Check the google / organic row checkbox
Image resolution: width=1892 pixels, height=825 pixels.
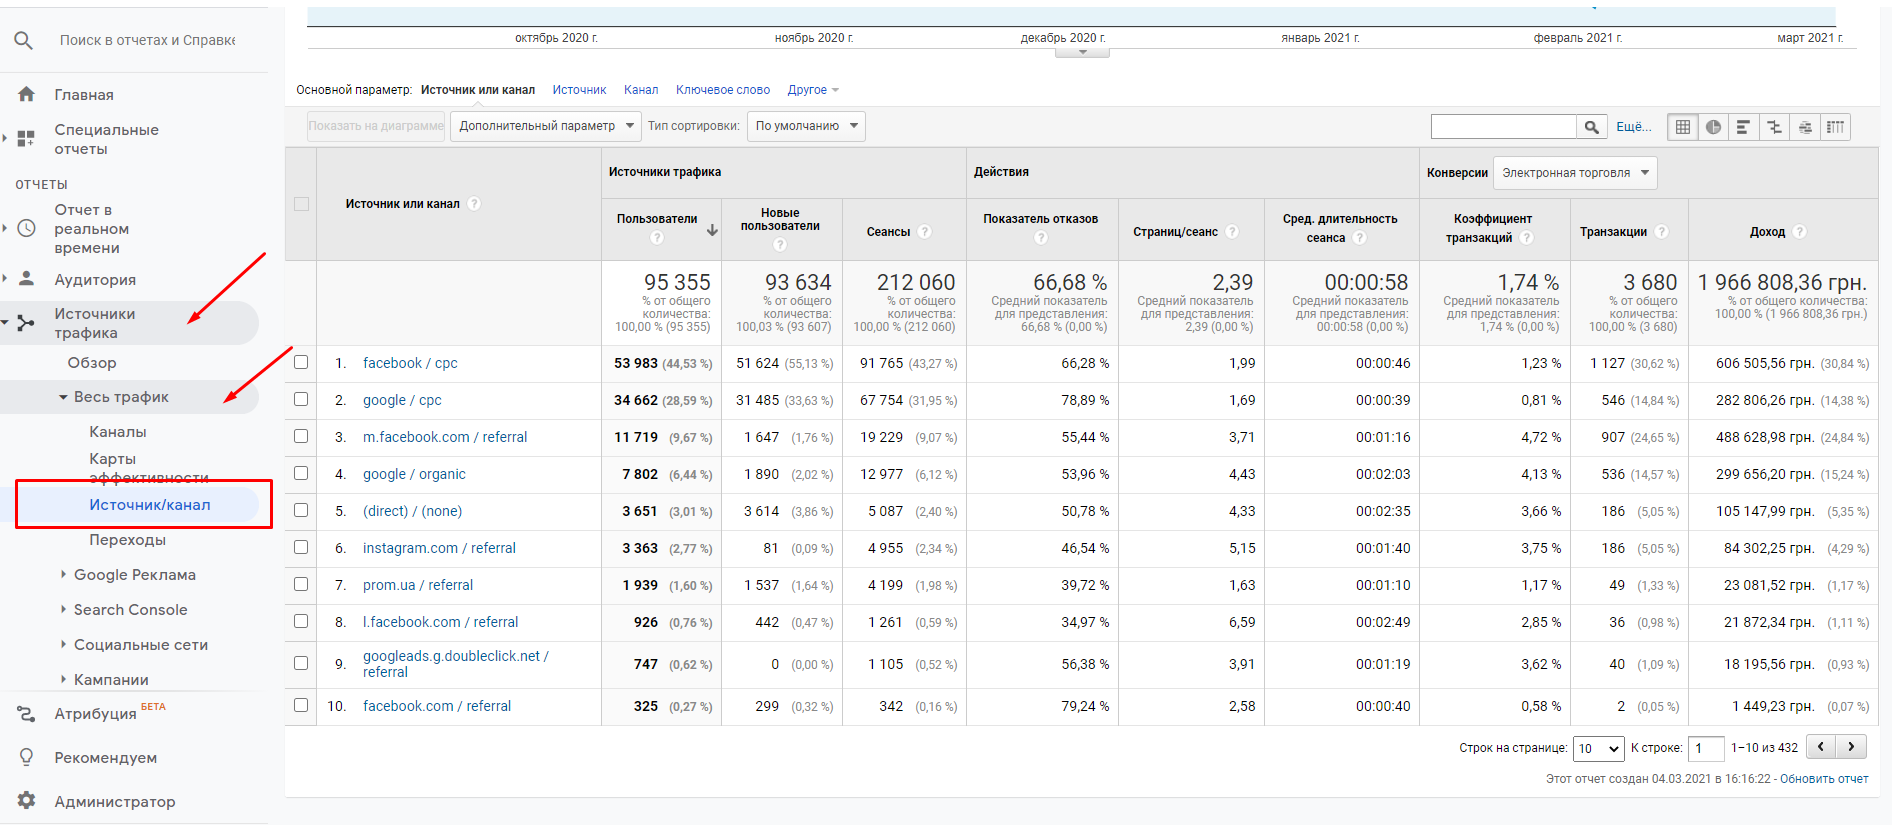pyautogui.click(x=301, y=474)
